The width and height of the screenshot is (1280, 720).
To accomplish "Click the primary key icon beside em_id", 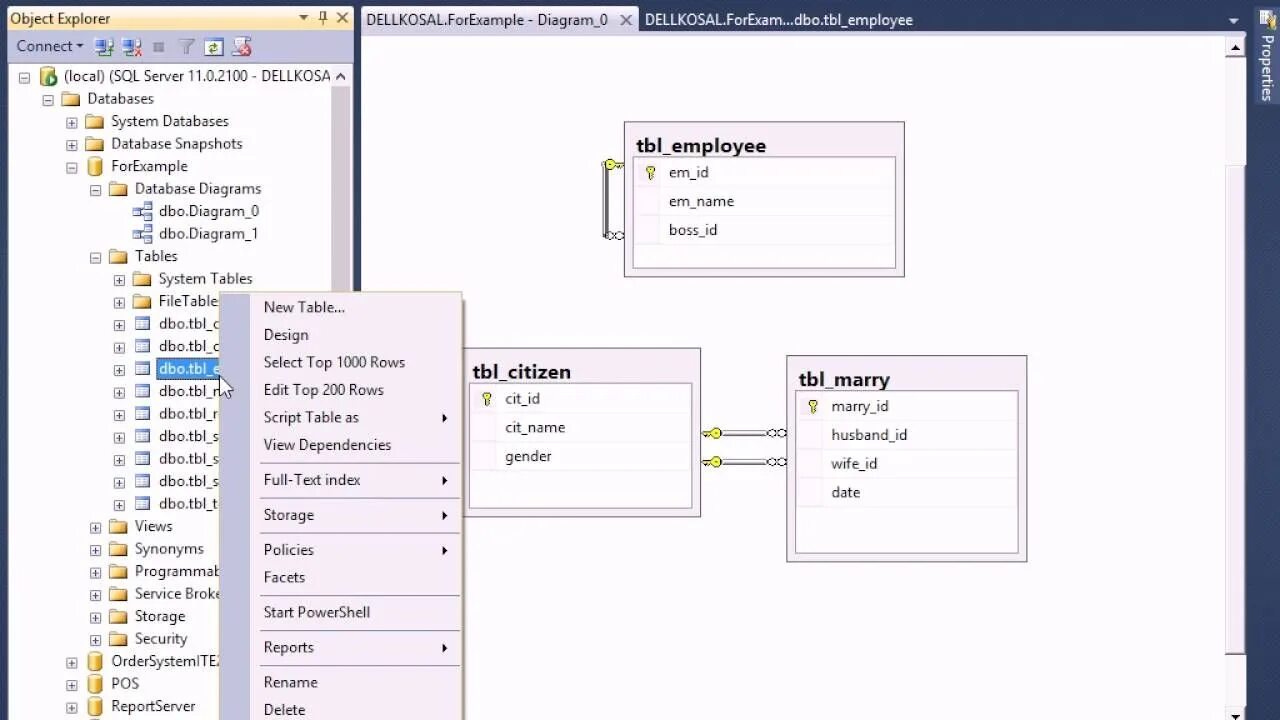I will click(649, 172).
